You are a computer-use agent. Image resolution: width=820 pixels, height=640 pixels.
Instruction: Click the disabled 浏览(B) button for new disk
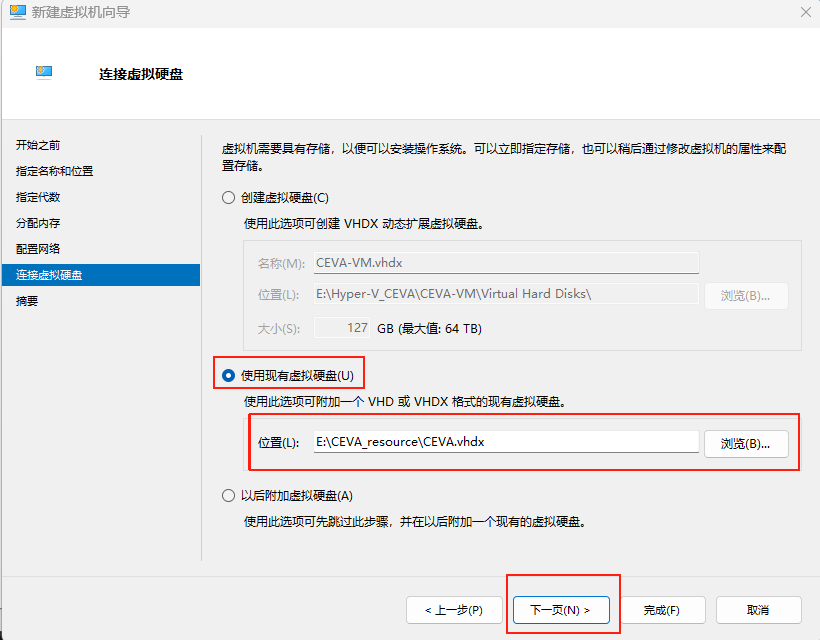[x=746, y=296]
